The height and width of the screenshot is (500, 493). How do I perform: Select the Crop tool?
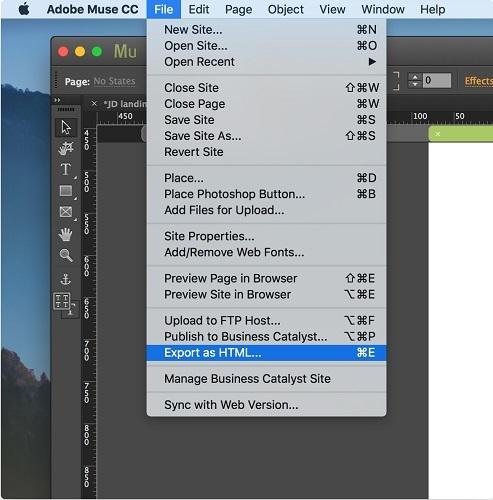pos(66,148)
